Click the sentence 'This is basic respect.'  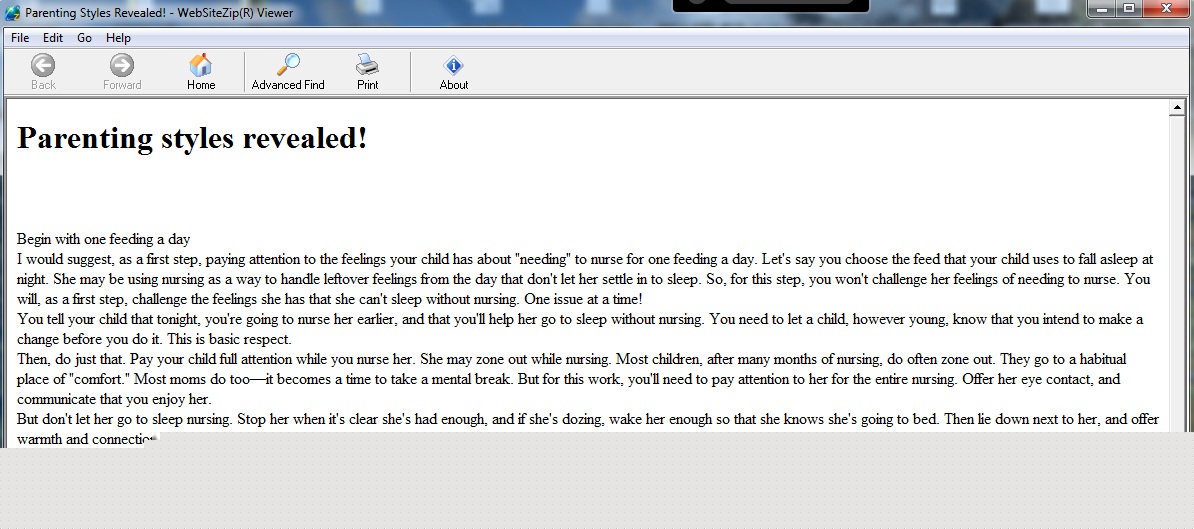229,339
